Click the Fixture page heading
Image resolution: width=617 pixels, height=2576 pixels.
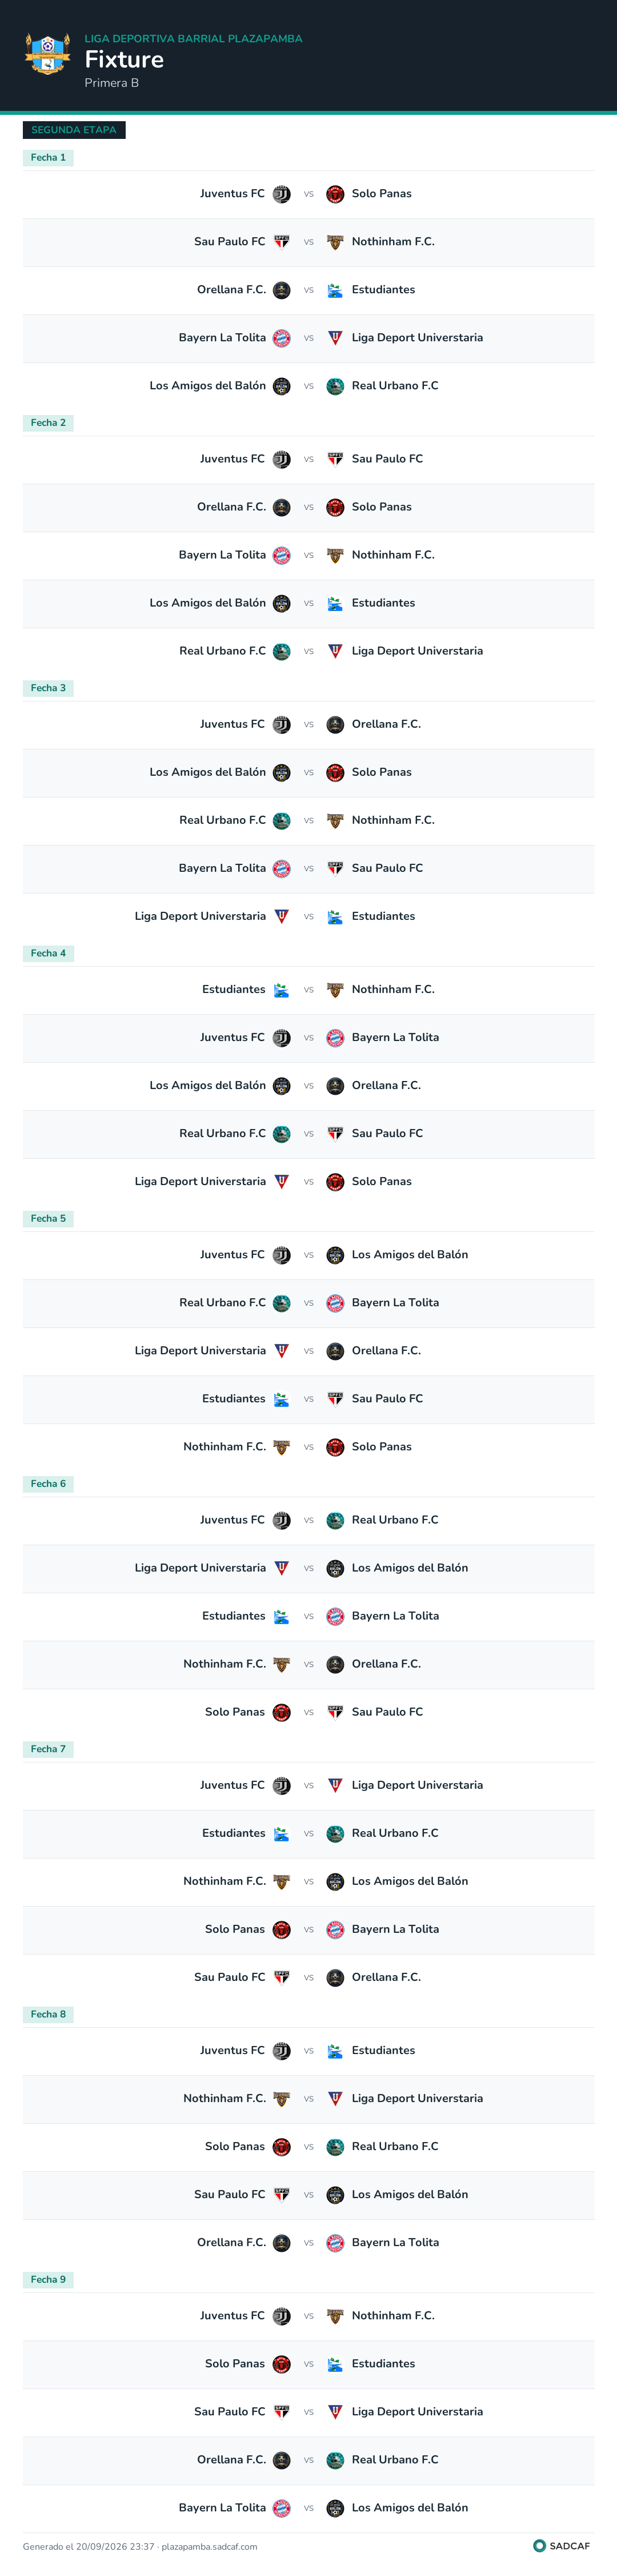tap(124, 59)
